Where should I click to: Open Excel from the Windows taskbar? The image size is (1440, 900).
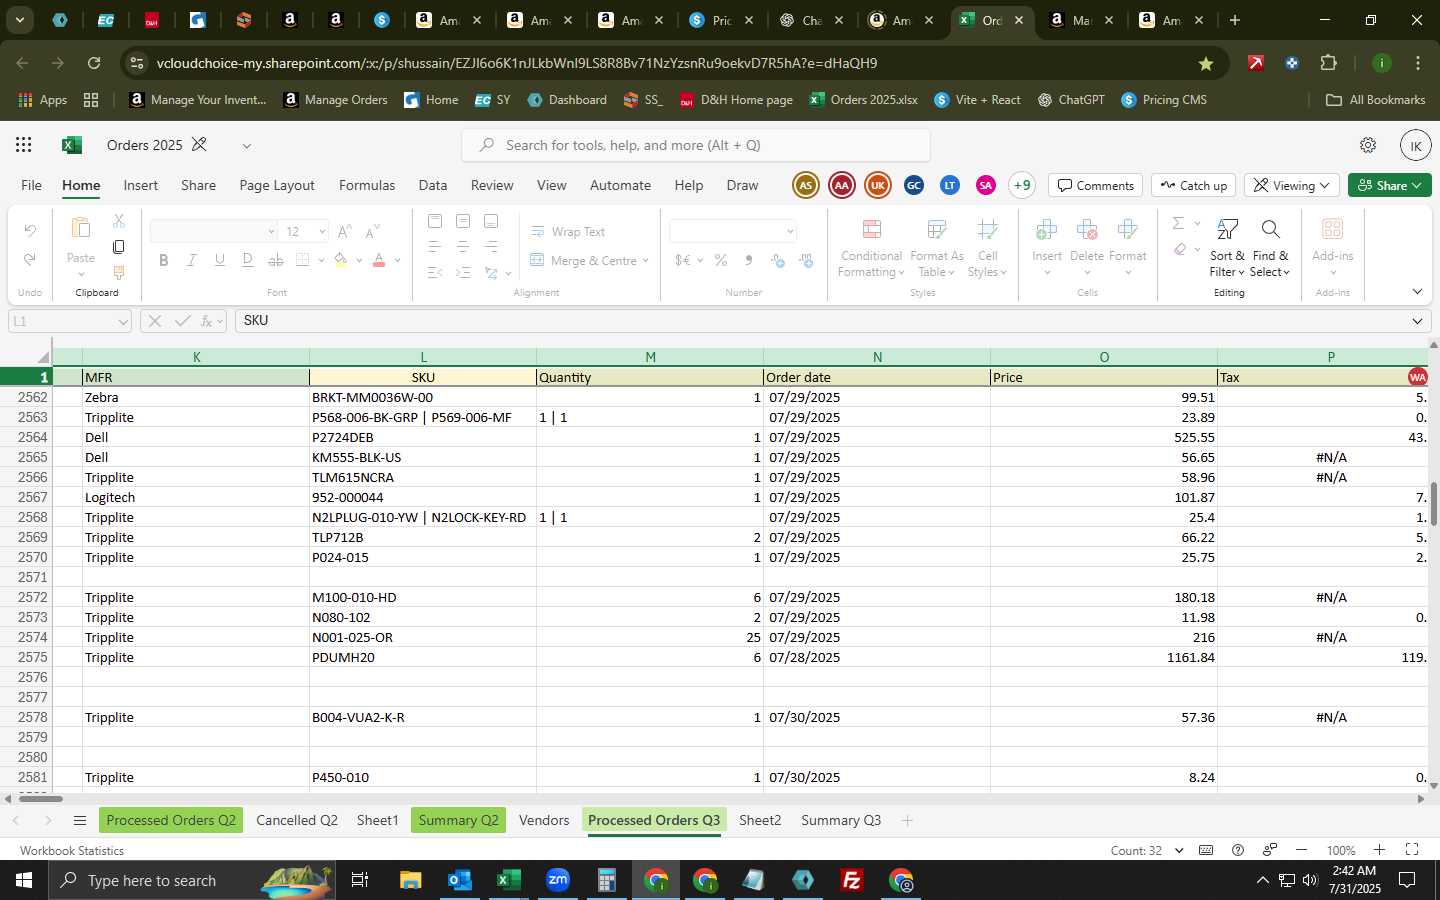tap(508, 880)
